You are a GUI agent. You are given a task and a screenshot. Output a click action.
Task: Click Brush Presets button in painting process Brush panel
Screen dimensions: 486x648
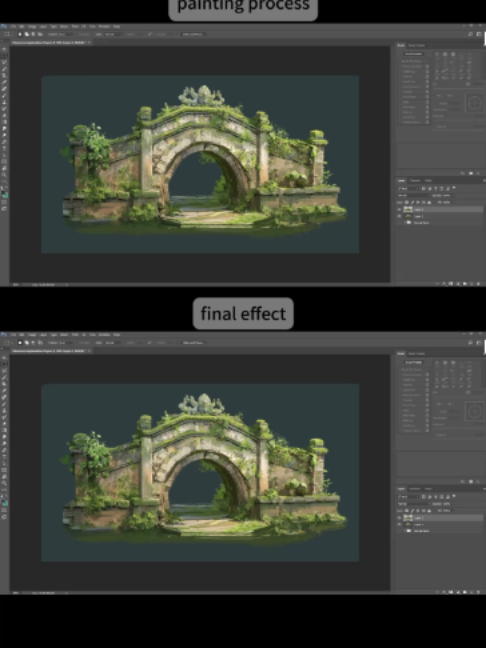pos(413,54)
